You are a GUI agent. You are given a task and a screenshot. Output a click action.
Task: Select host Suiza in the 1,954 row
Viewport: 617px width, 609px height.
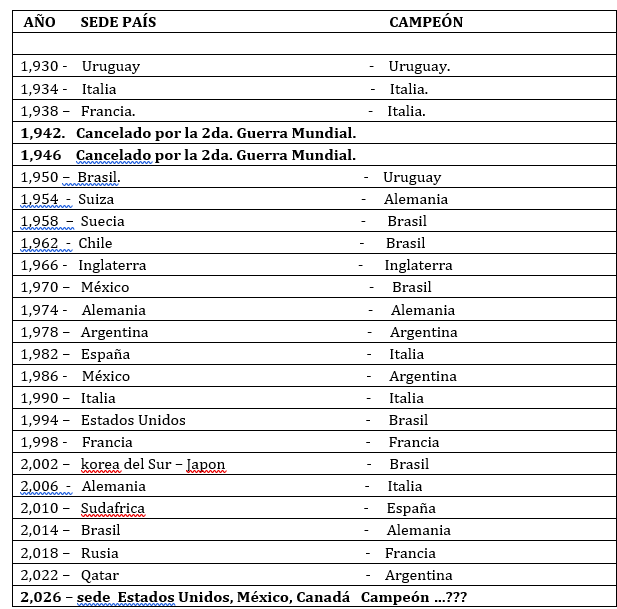point(96,199)
